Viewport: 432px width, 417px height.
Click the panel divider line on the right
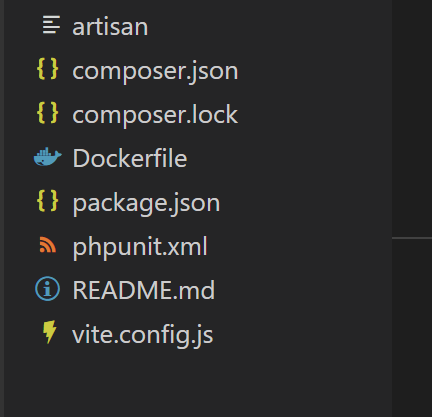click(412, 238)
